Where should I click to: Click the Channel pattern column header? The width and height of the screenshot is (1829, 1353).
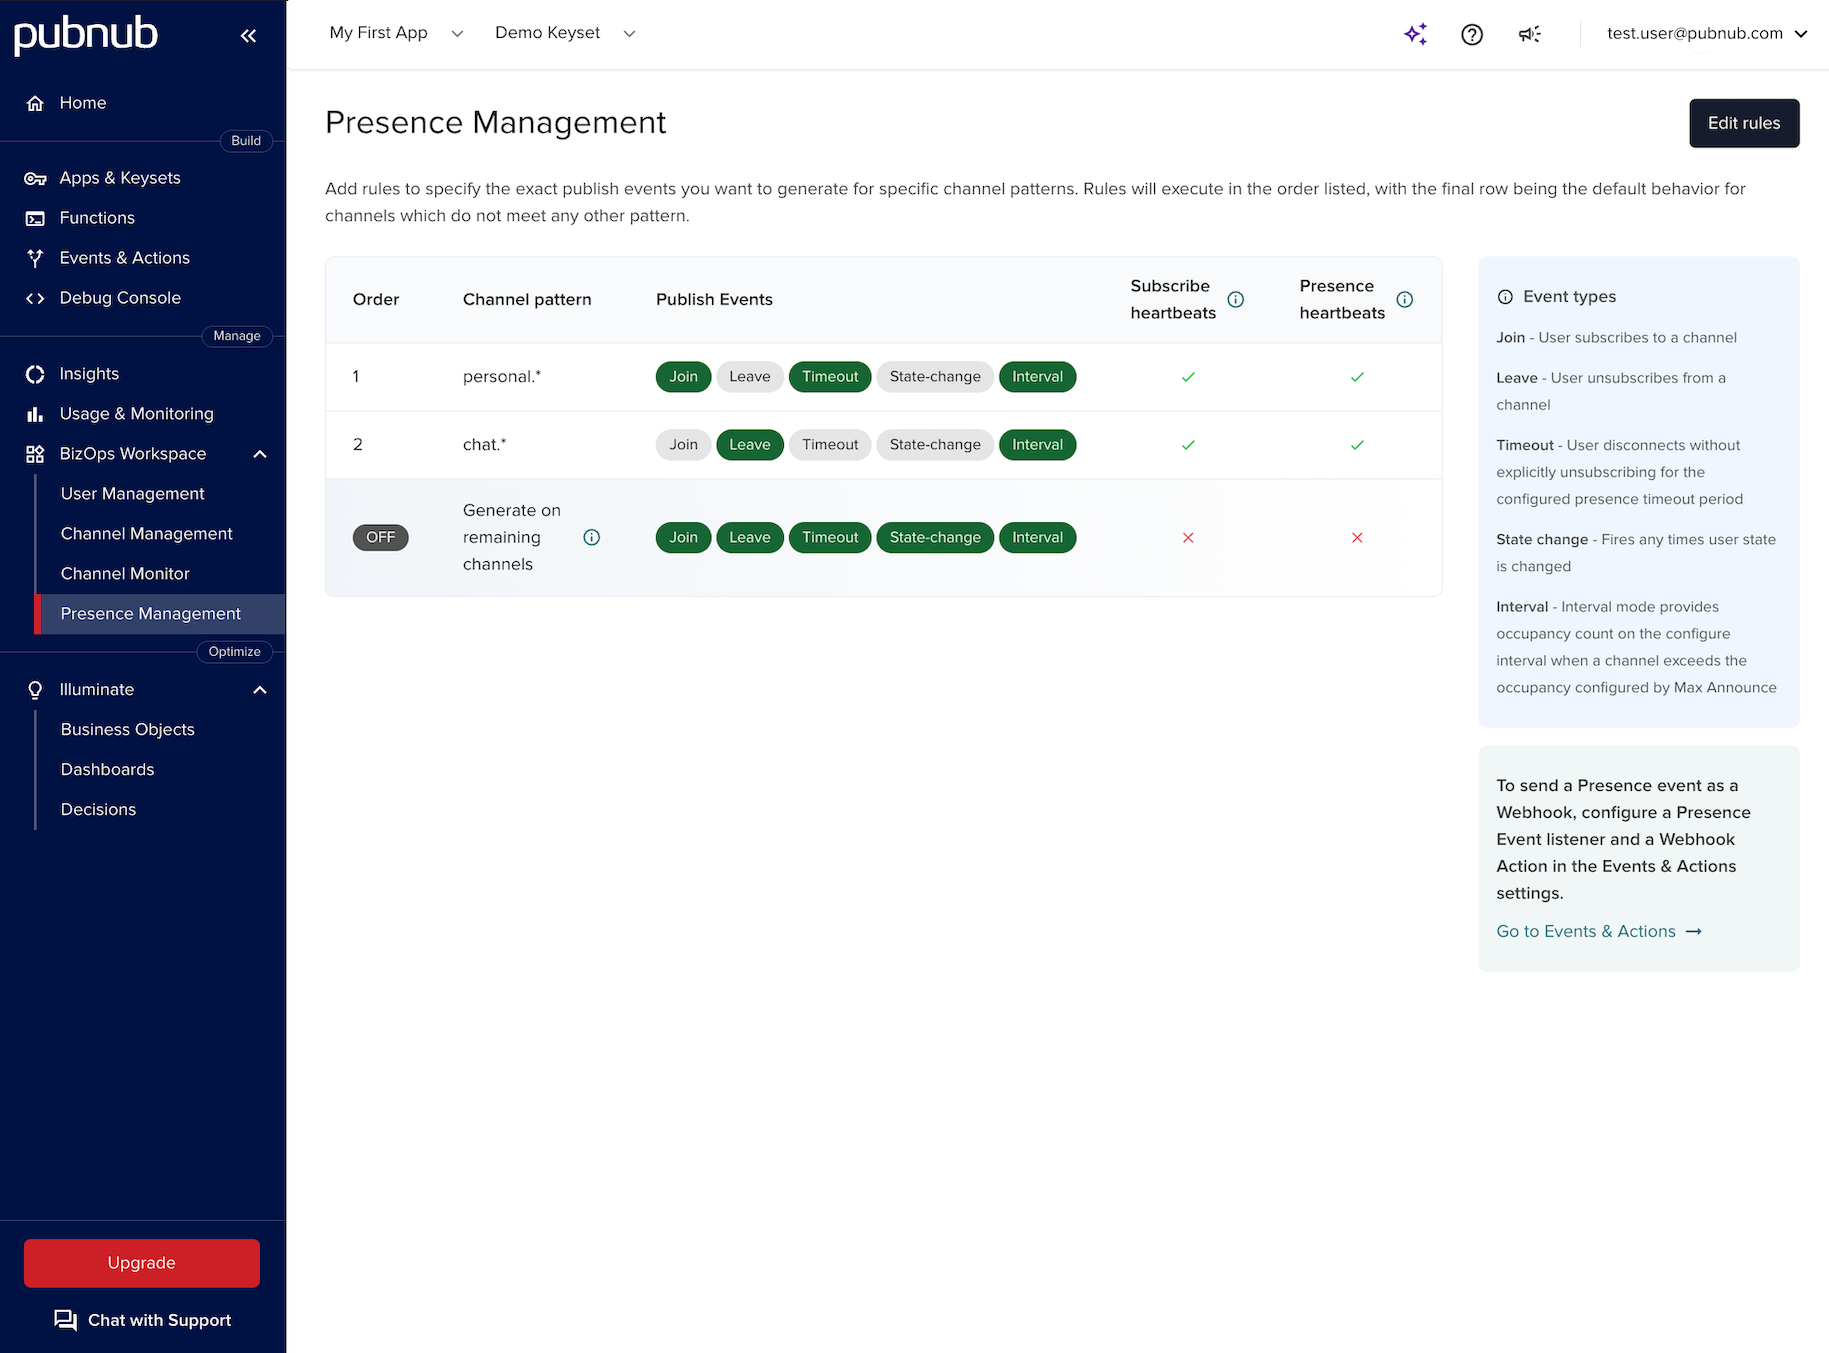527,300
